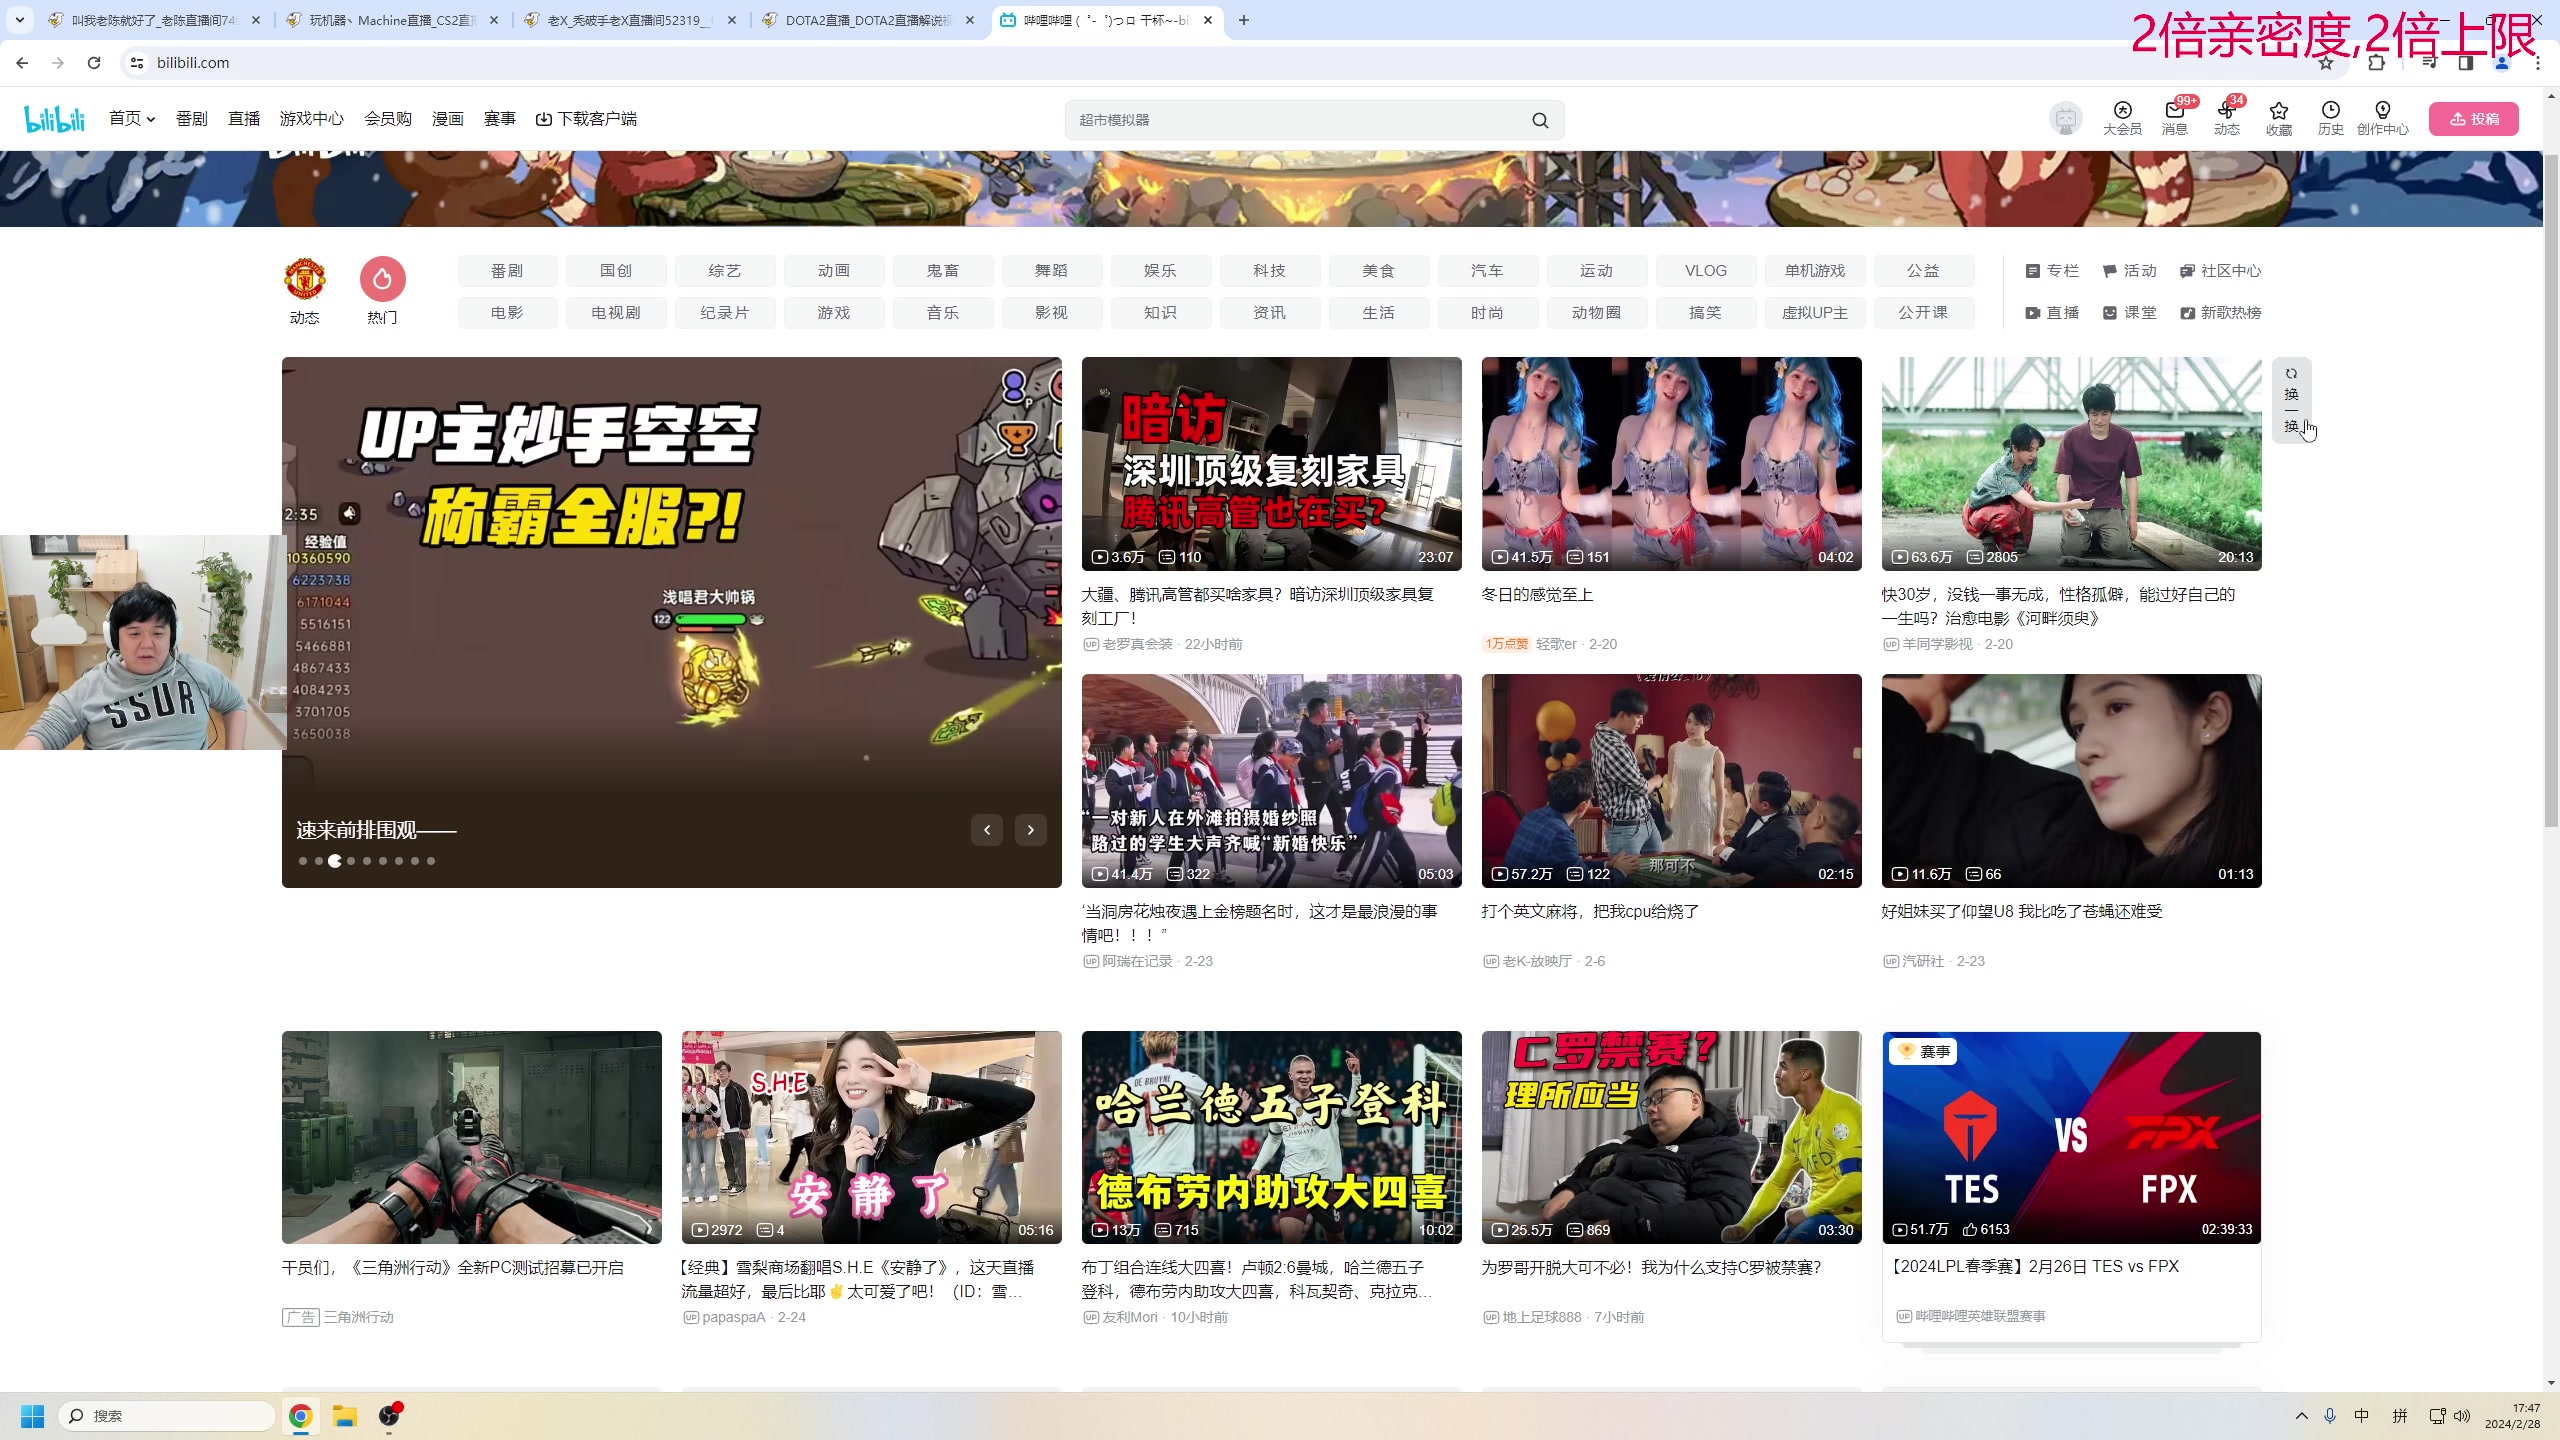Switch to the 玩机器 Machine直播 tab
The image size is (2560, 1440).
point(393,20)
